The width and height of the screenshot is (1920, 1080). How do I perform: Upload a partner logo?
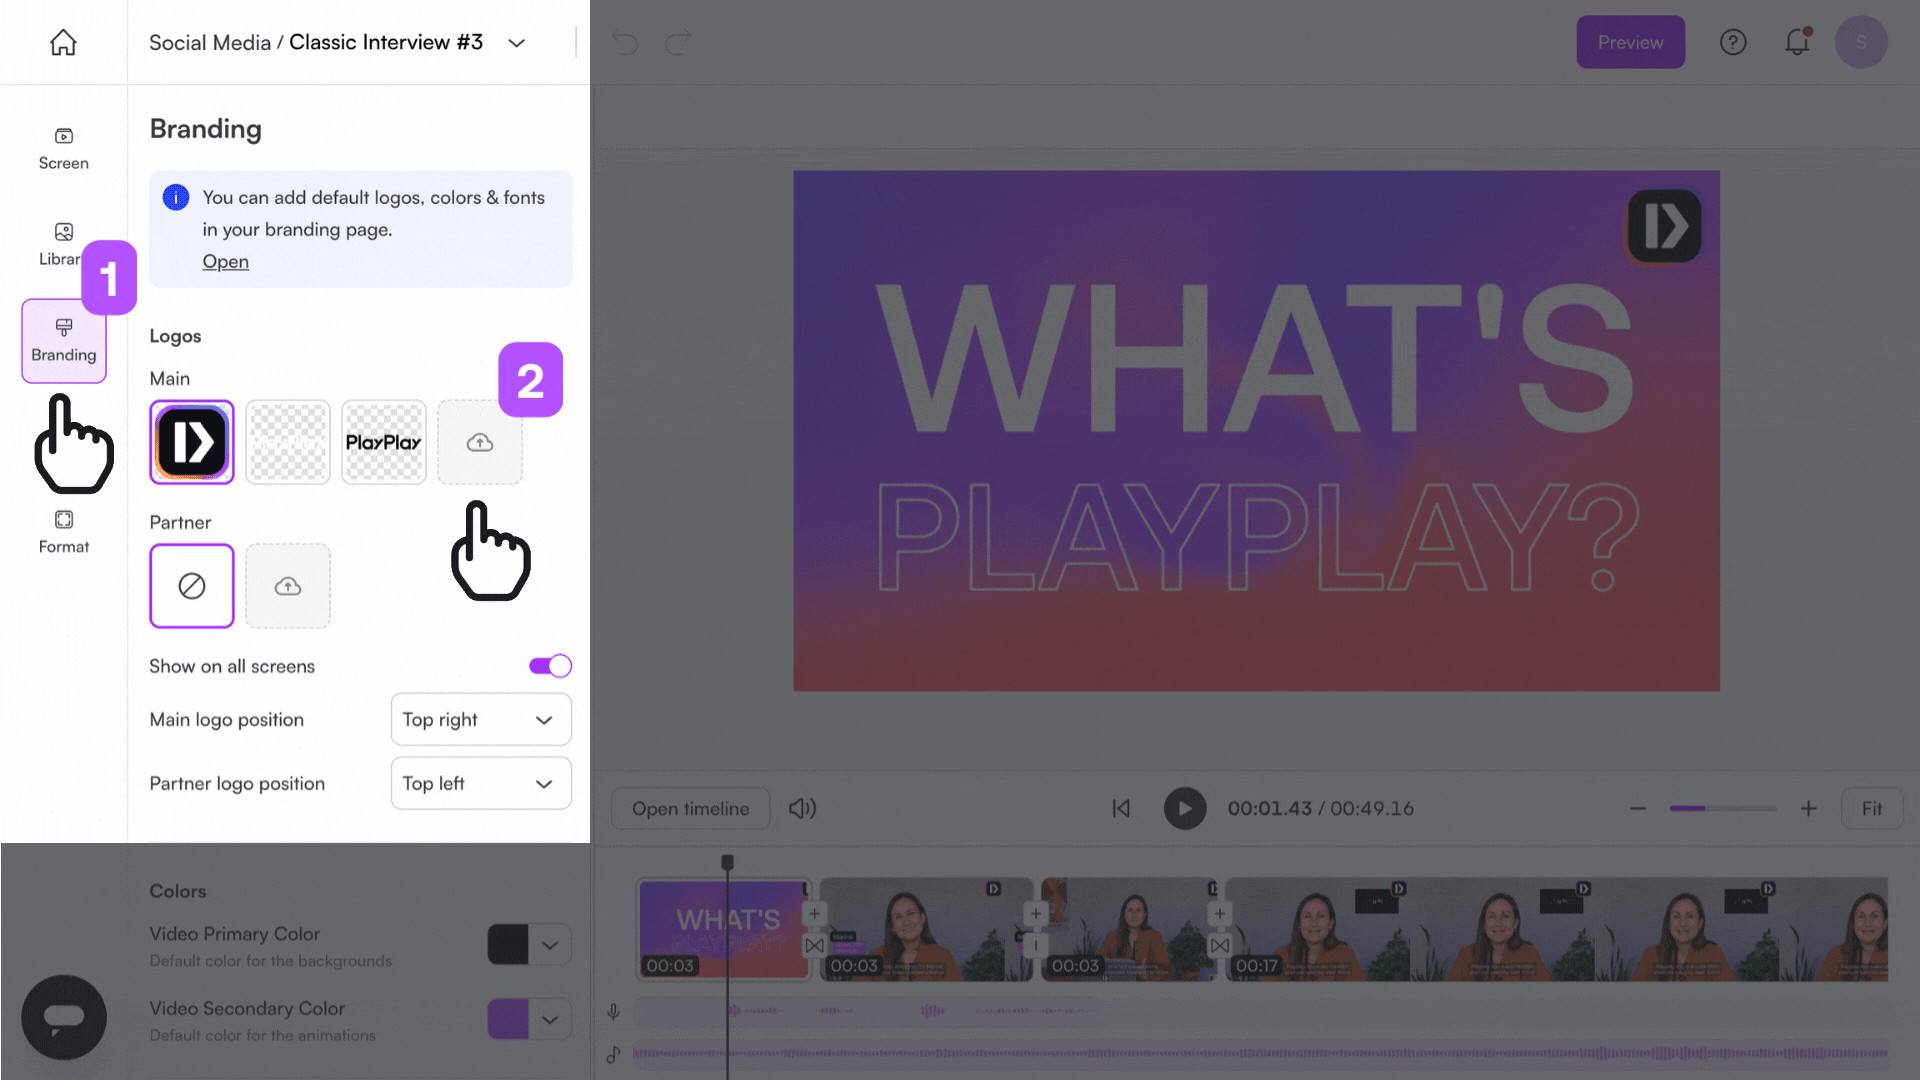(x=288, y=587)
